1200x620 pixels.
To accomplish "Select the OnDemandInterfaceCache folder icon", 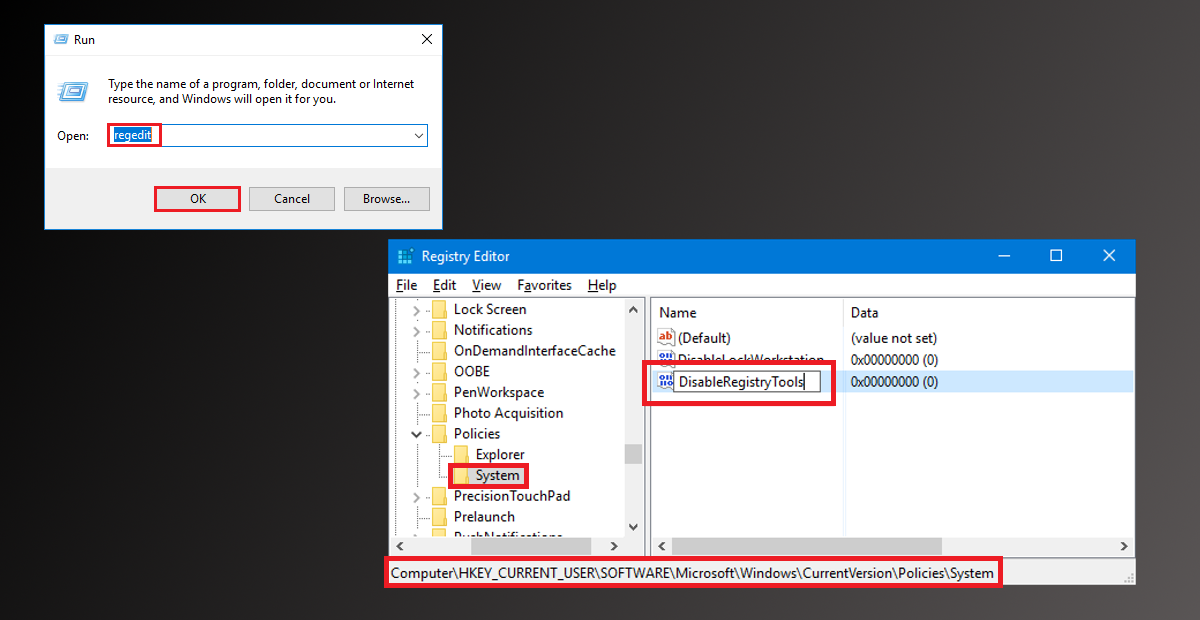I will point(439,351).
